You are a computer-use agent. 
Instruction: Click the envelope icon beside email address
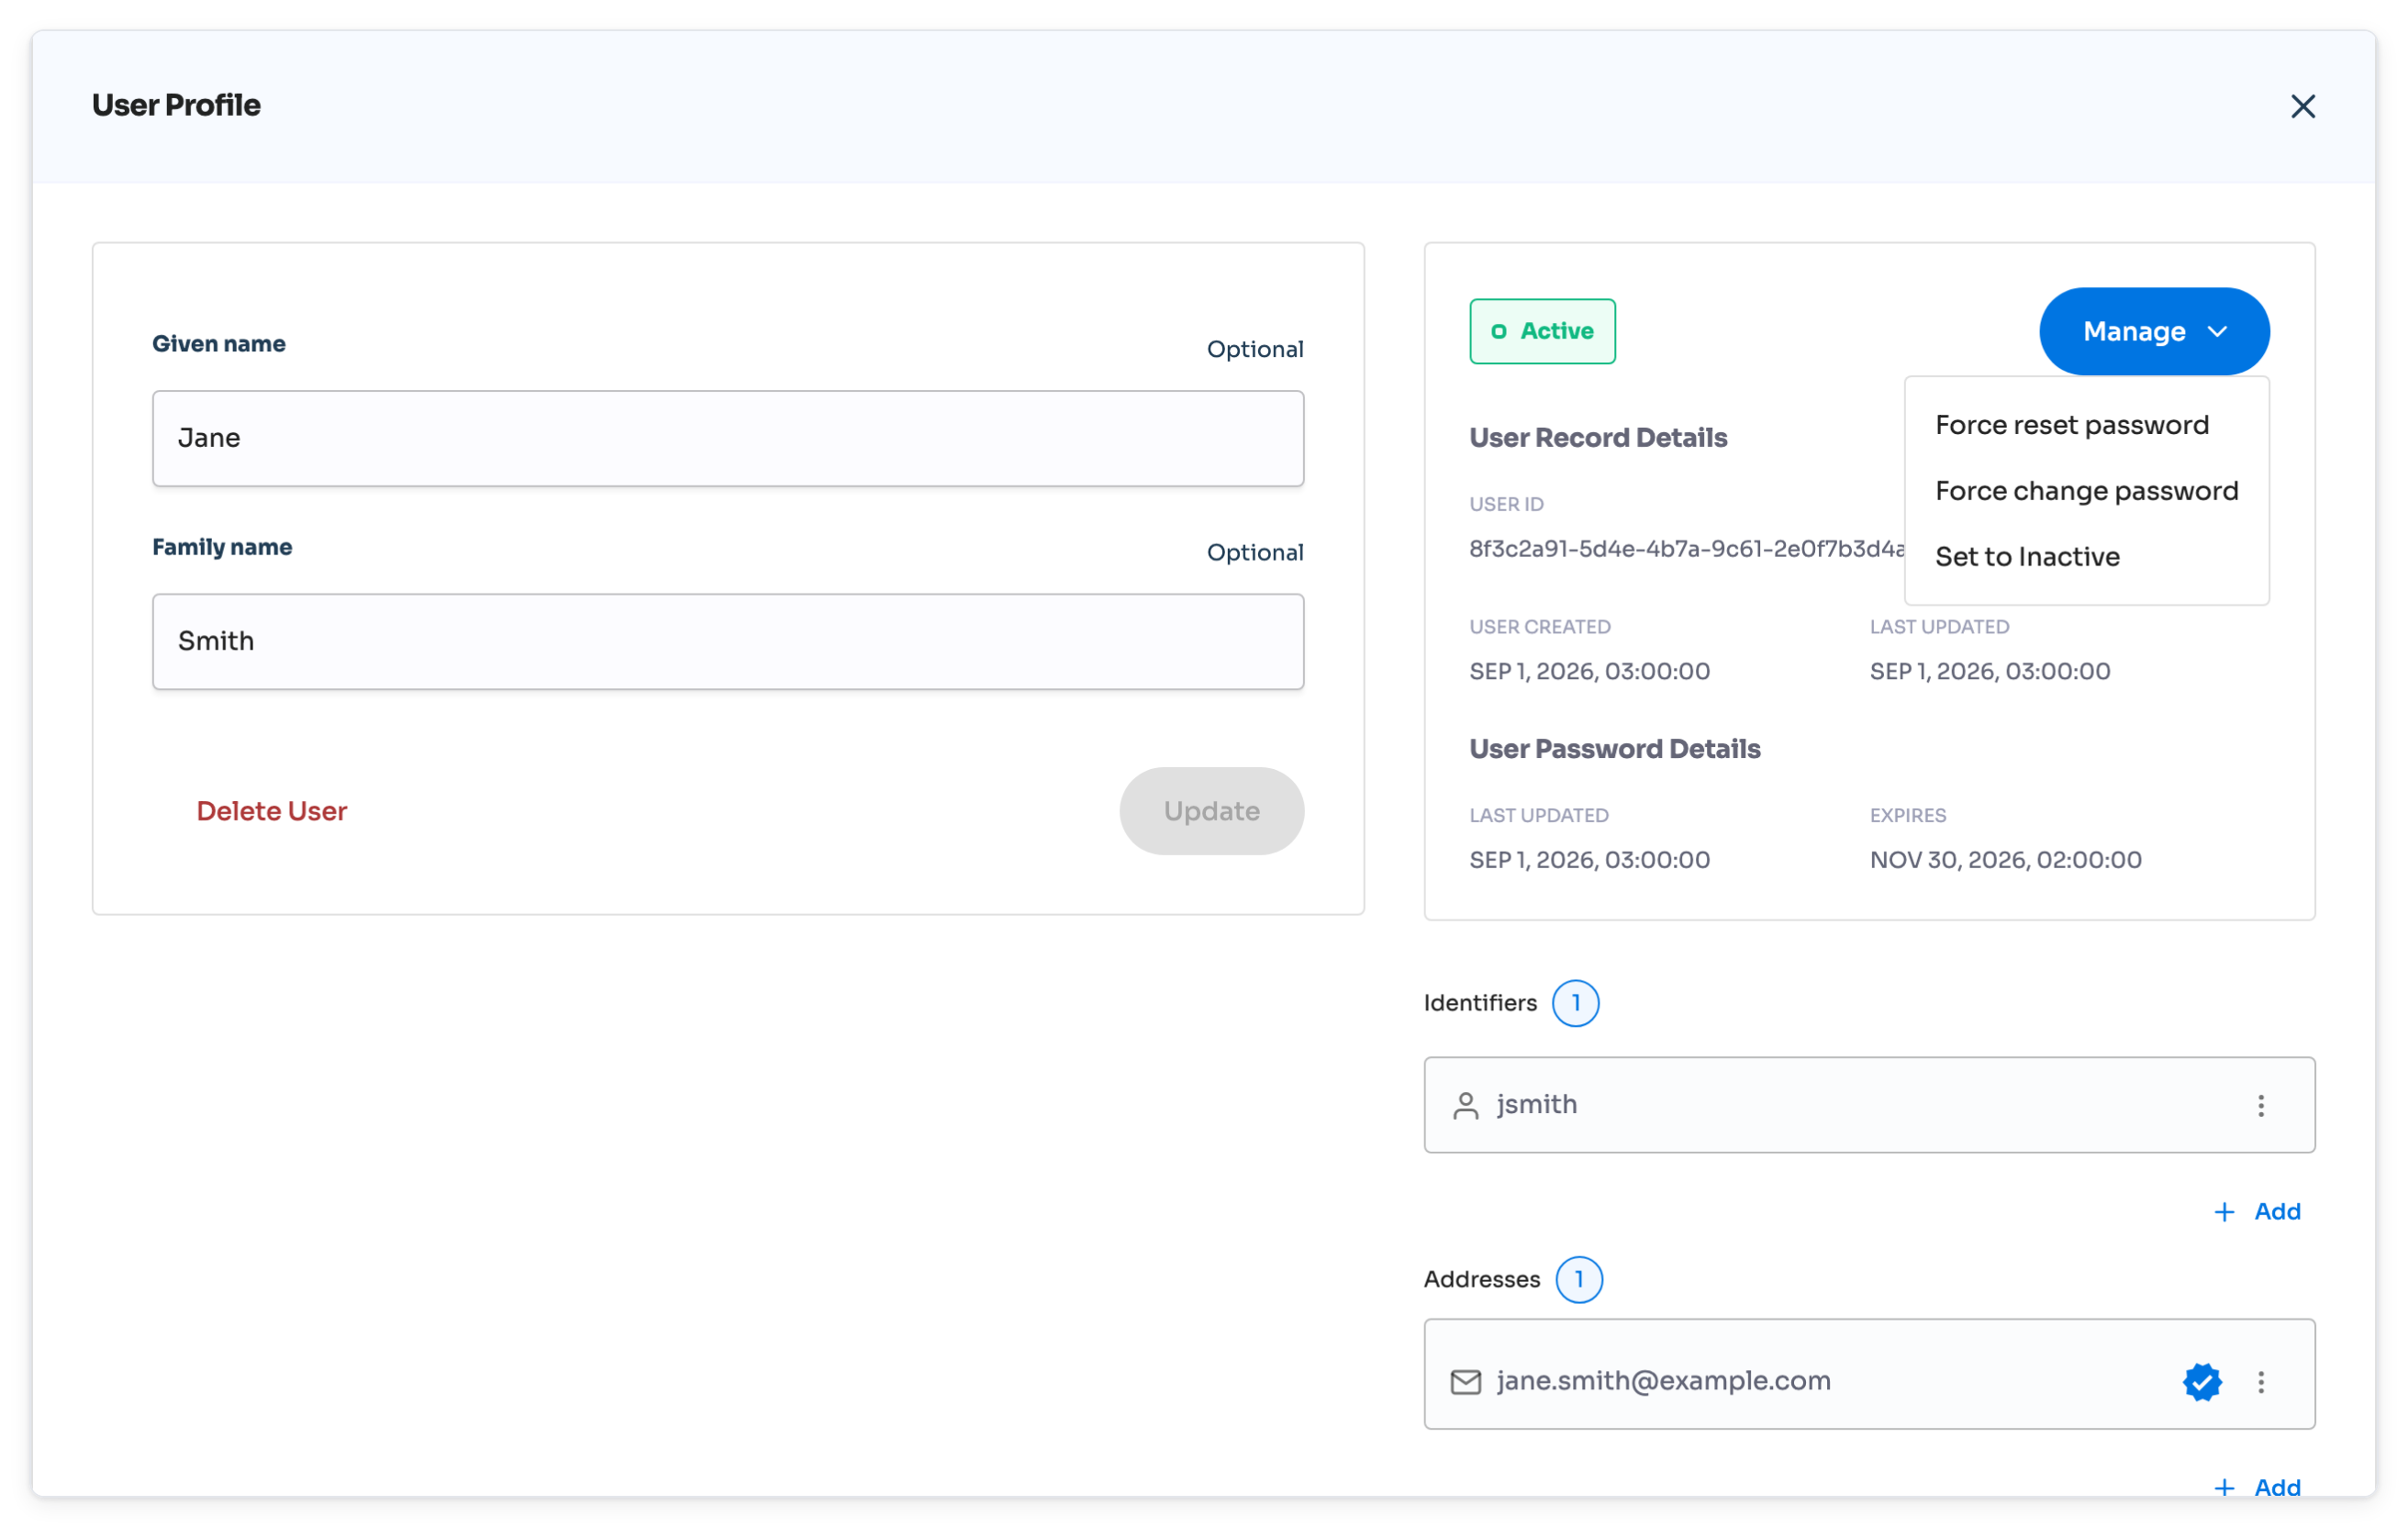1465,1381
